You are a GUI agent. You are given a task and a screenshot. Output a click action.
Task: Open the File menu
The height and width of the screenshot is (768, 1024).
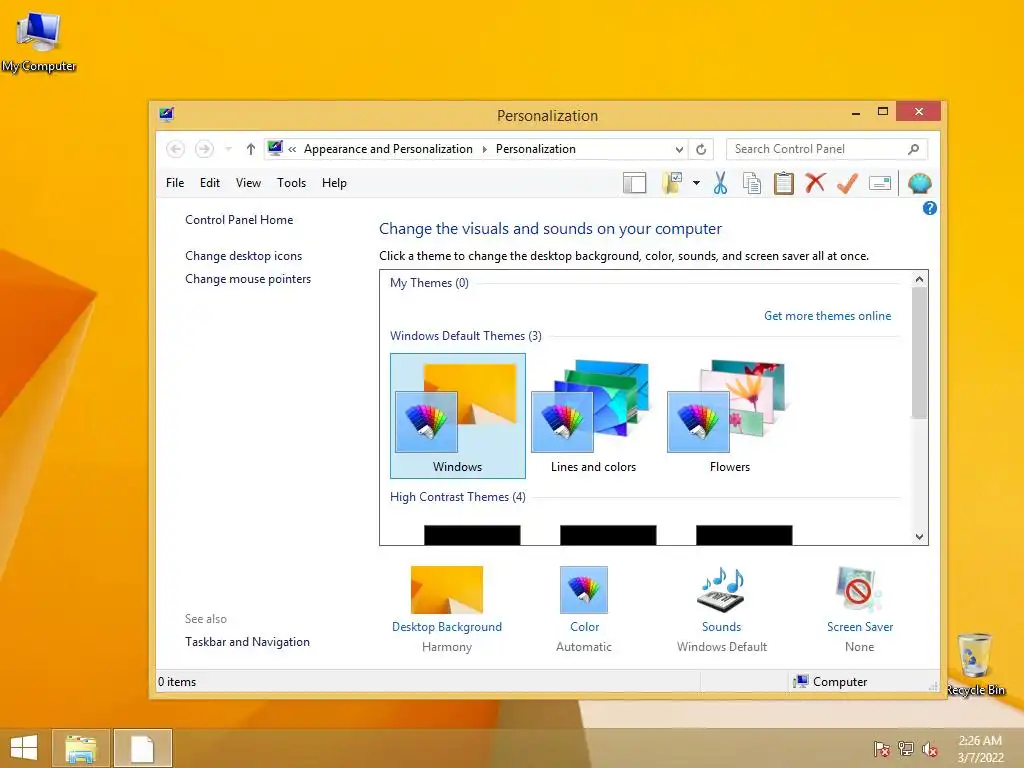point(175,183)
